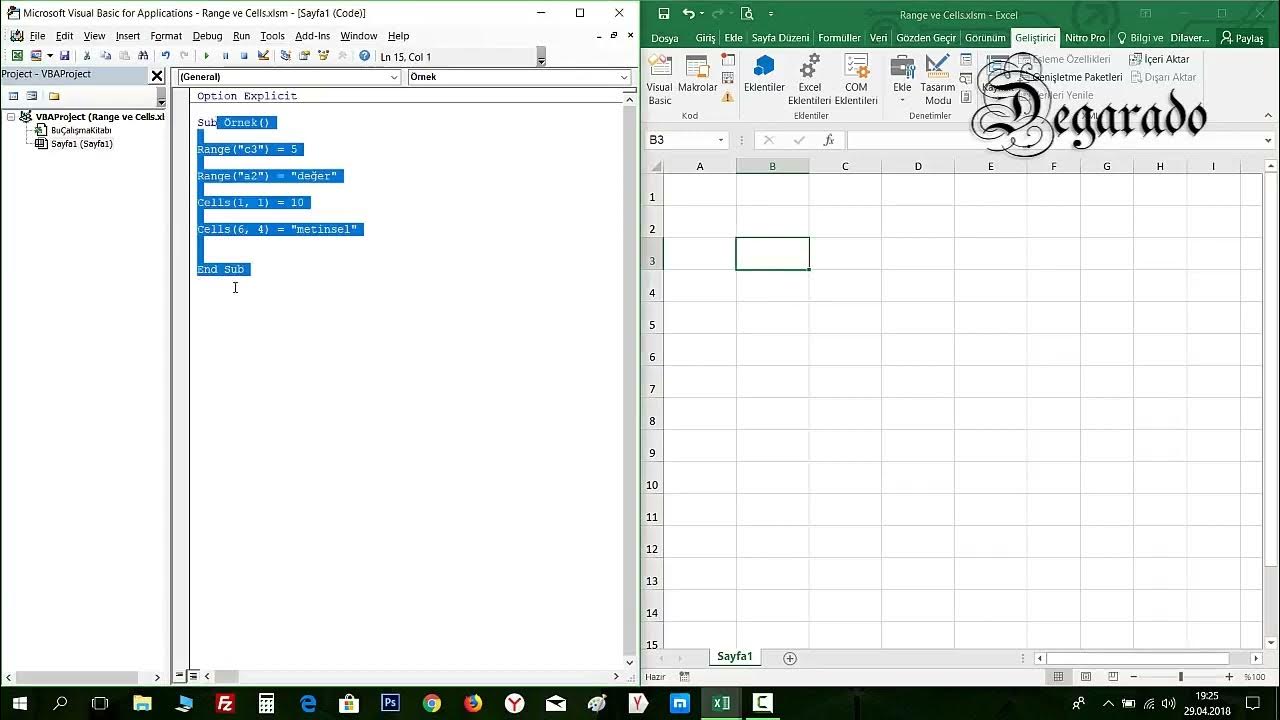Collapse the Excel ribbon with chevron
Viewport: 1280px width, 720px height.
pos(1268,116)
